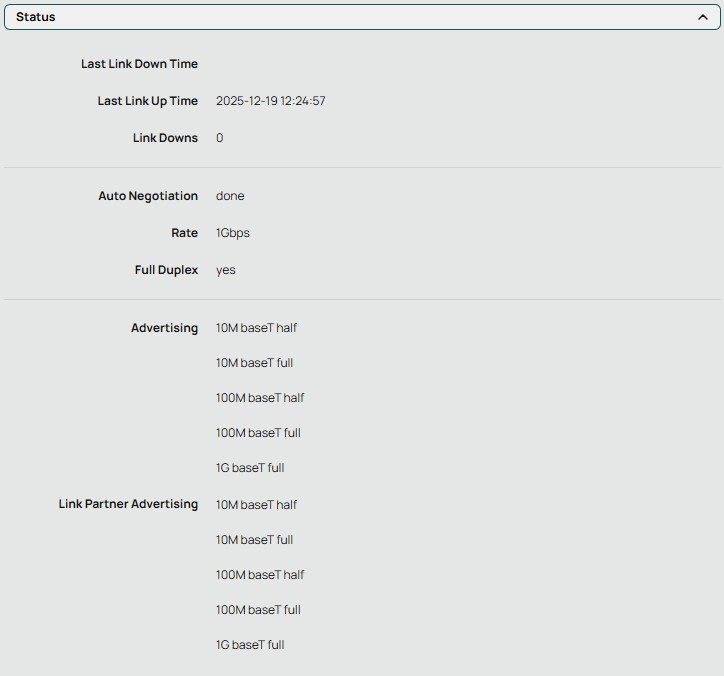Click the Auto Negotiation value done
The height and width of the screenshot is (676, 724).
click(230, 196)
